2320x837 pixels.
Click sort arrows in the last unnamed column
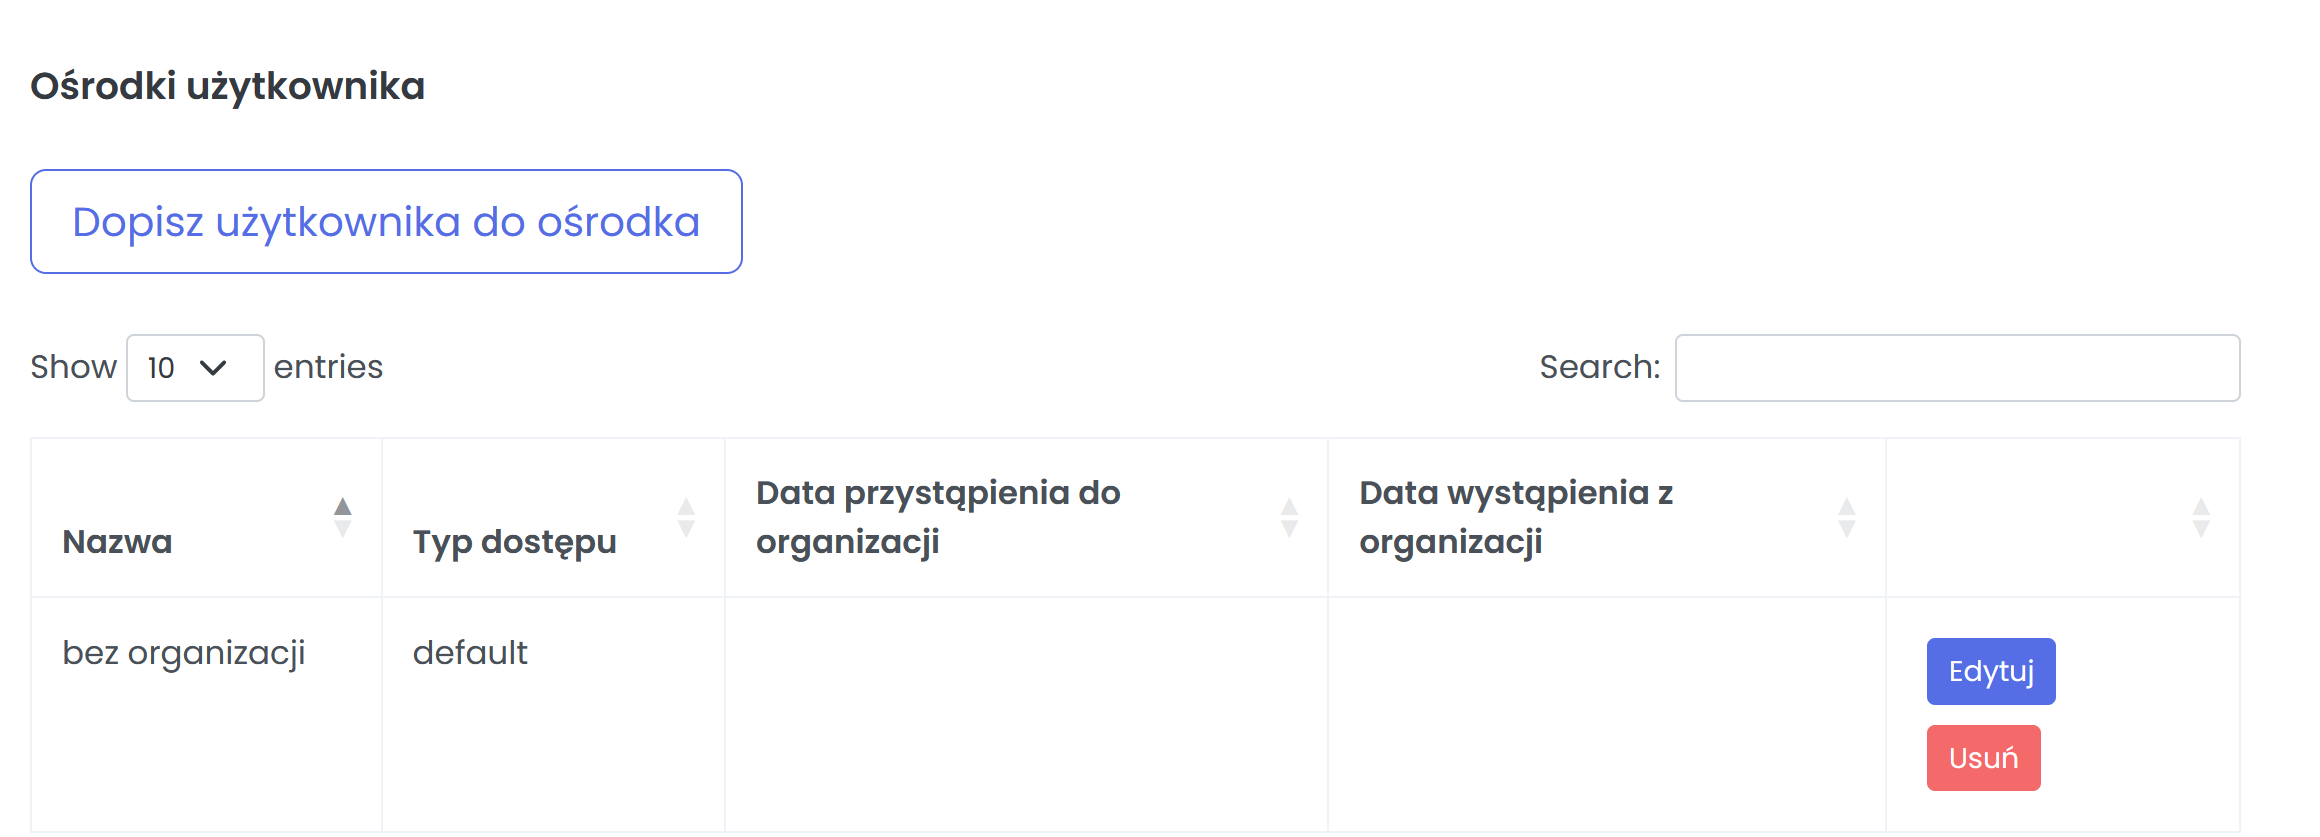pos(2200,517)
